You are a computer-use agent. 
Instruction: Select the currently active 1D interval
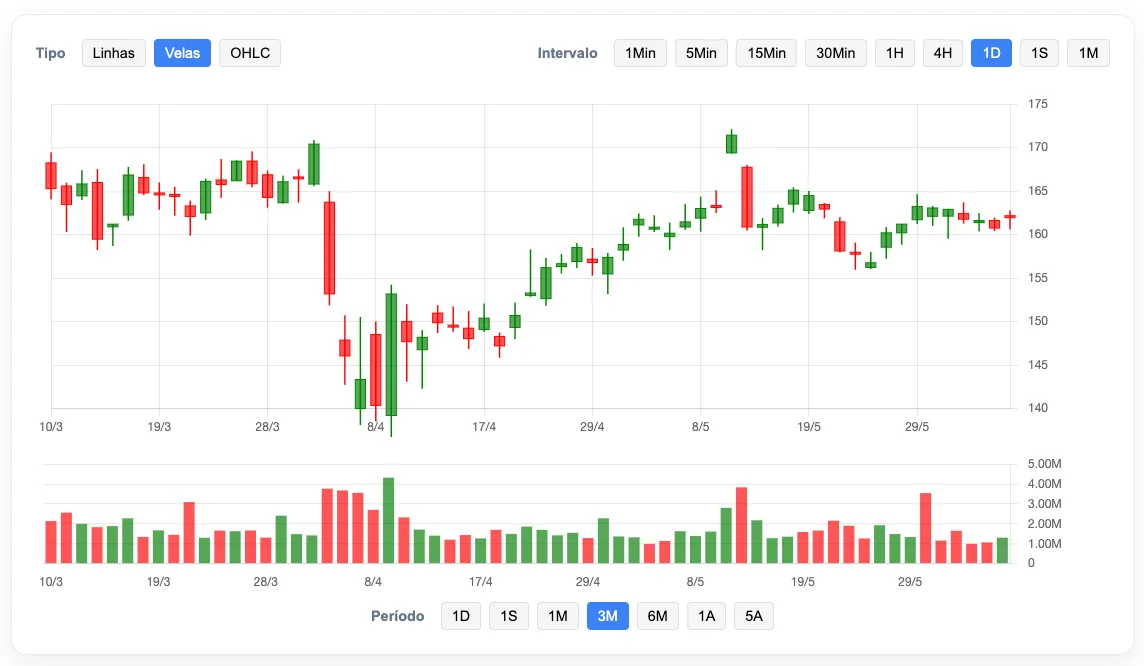[x=991, y=53]
